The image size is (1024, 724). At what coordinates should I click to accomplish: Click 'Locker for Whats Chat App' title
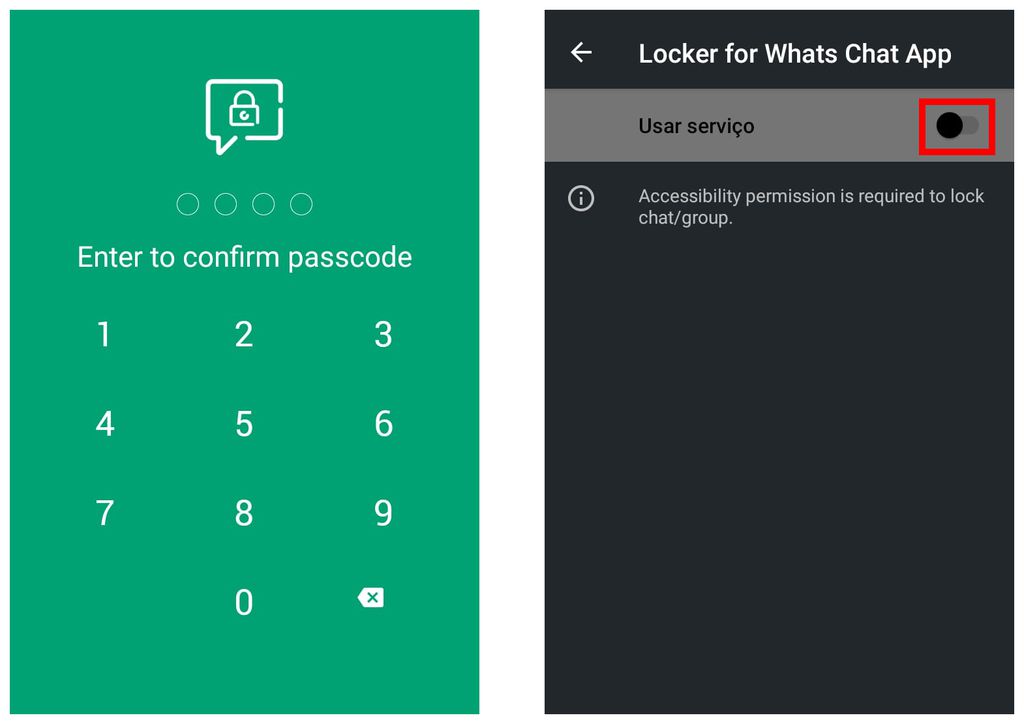coord(795,54)
